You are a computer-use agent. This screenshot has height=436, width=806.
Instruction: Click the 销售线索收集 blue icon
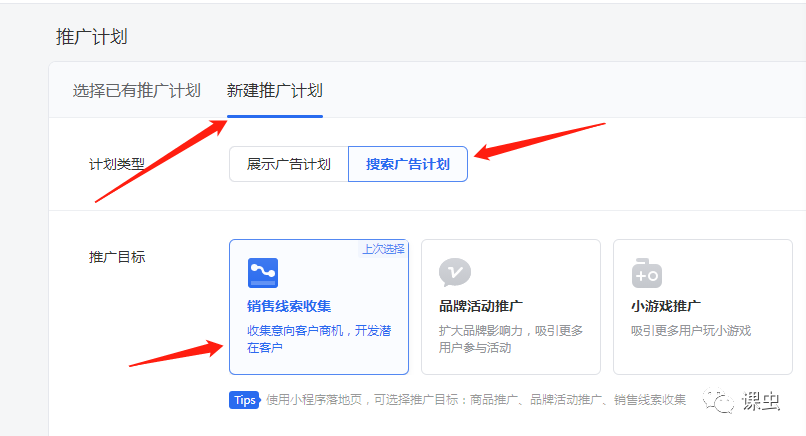(x=263, y=272)
